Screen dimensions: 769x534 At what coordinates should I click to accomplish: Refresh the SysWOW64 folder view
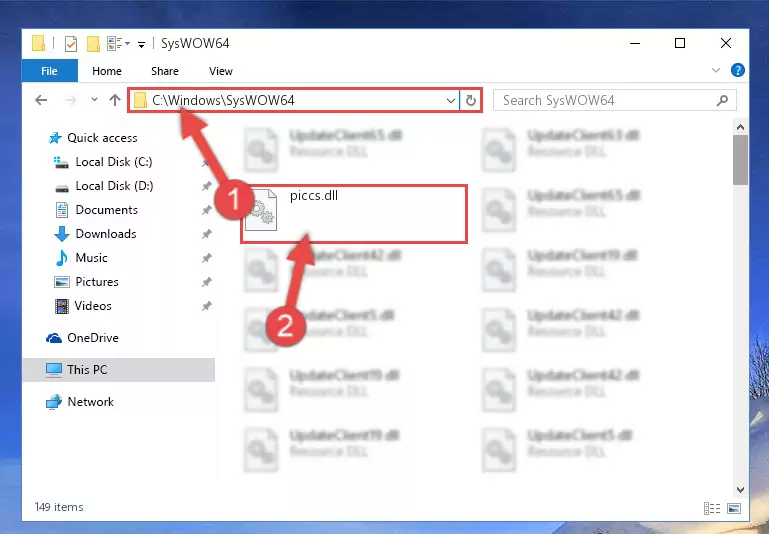471,101
